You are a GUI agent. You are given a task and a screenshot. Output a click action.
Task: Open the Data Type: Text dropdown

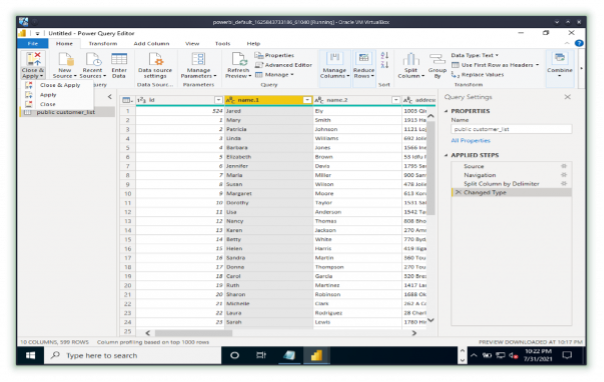coord(475,55)
